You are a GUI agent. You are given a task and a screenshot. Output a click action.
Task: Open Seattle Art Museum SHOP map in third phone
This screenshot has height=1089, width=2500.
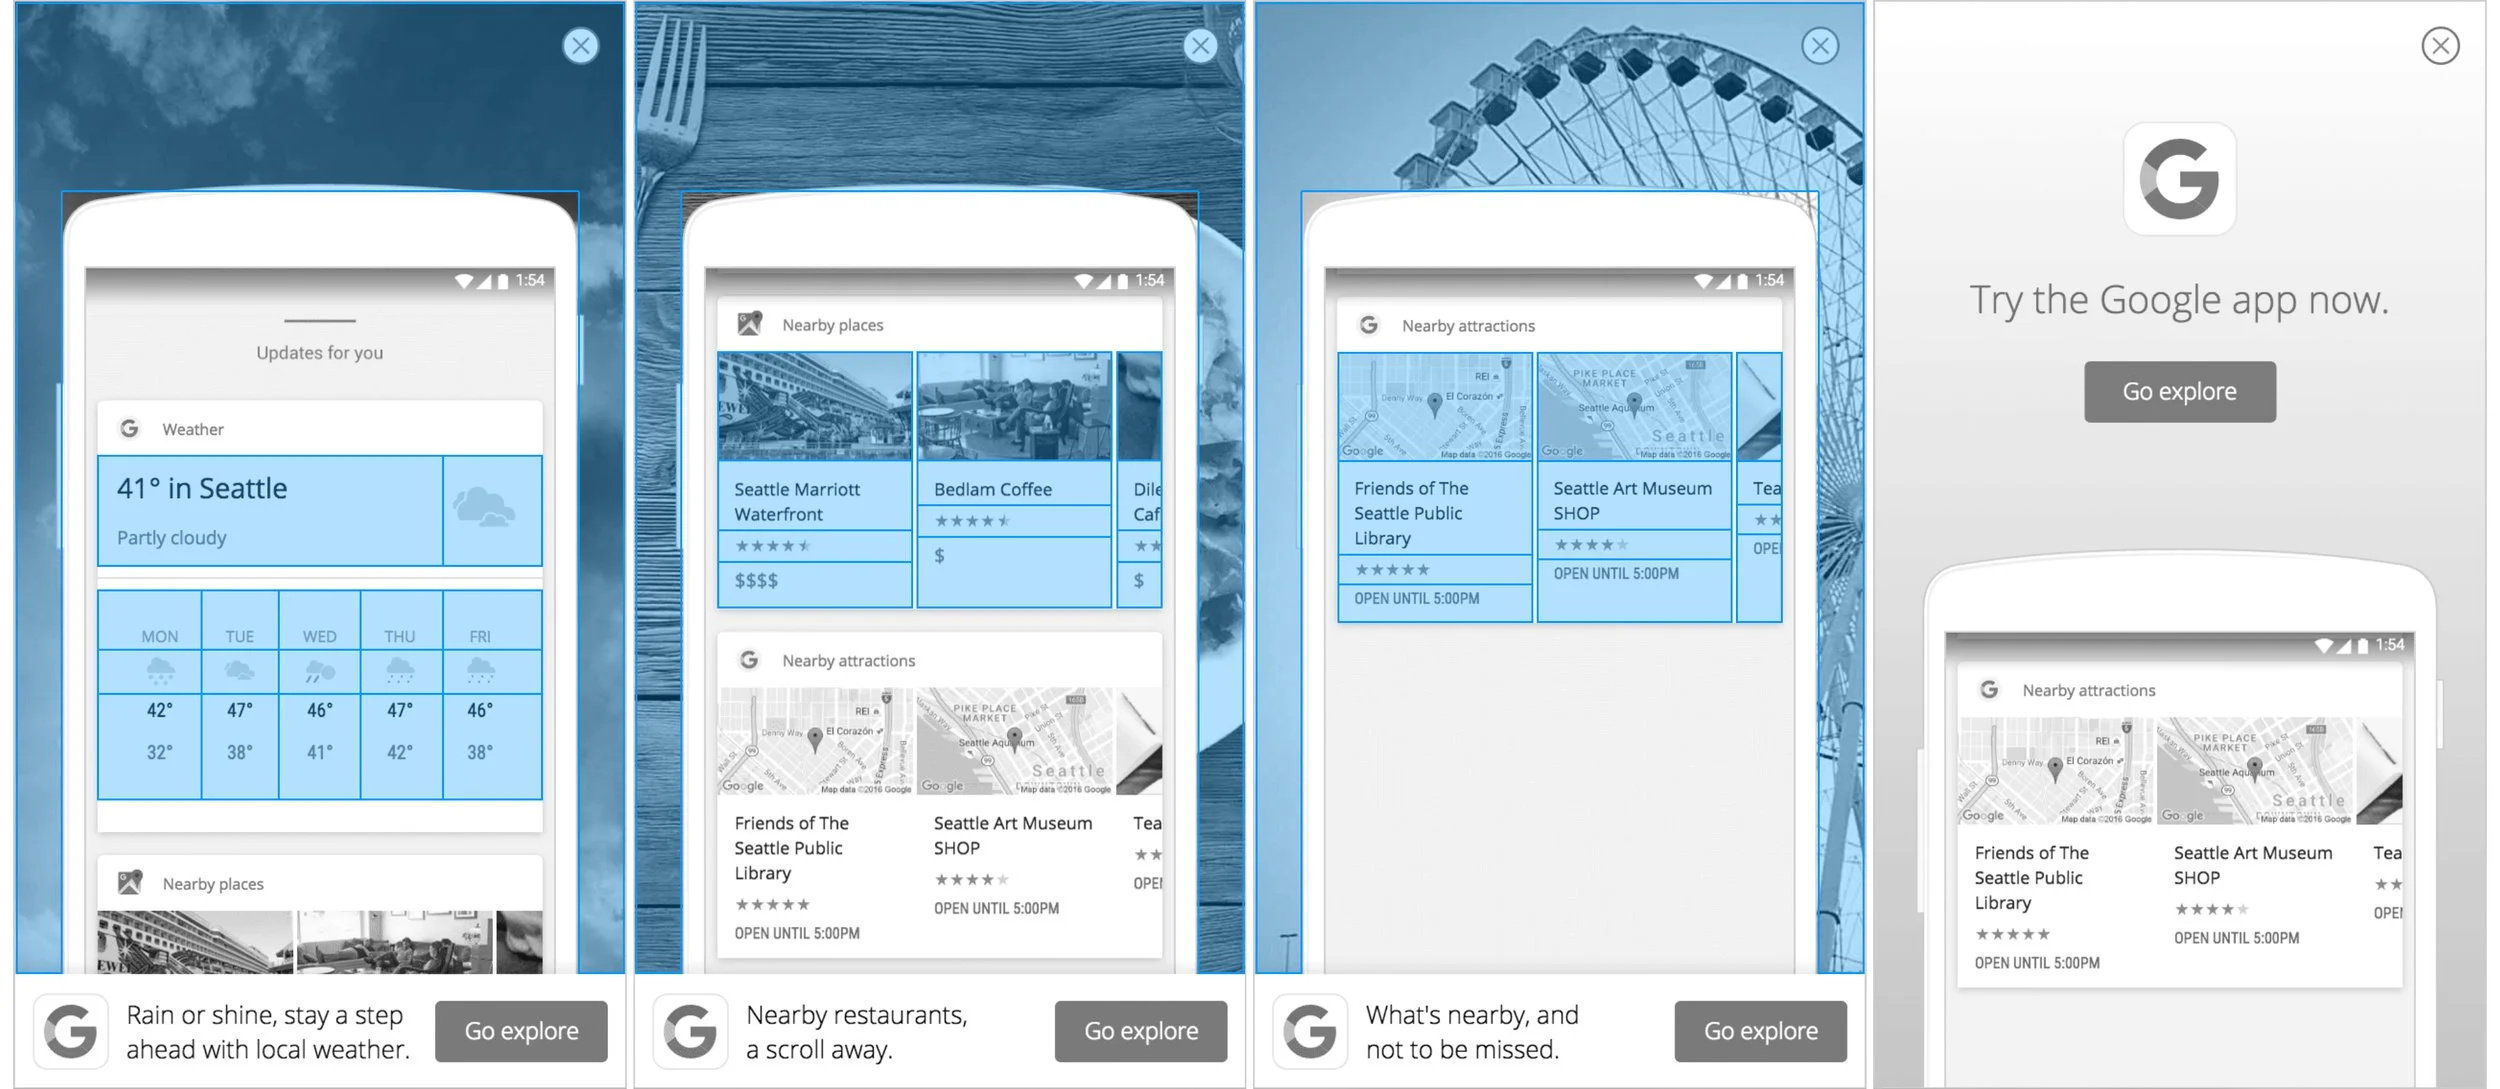point(1634,406)
